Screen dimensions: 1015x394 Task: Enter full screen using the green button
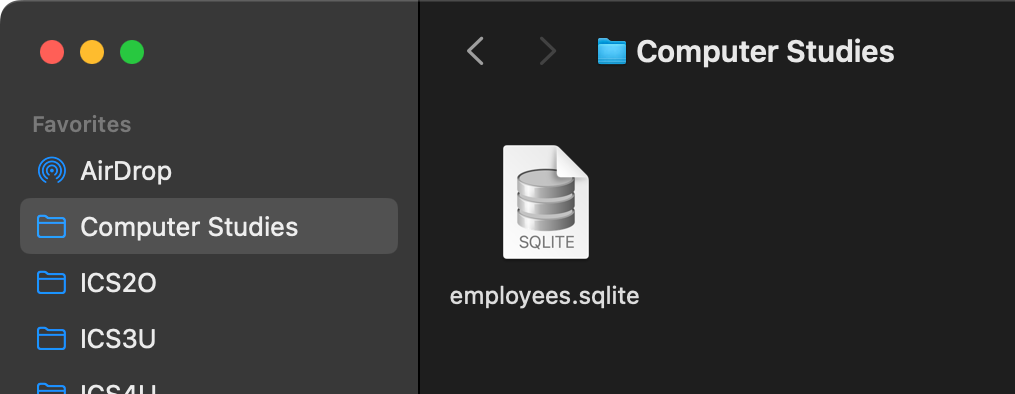pos(132,52)
